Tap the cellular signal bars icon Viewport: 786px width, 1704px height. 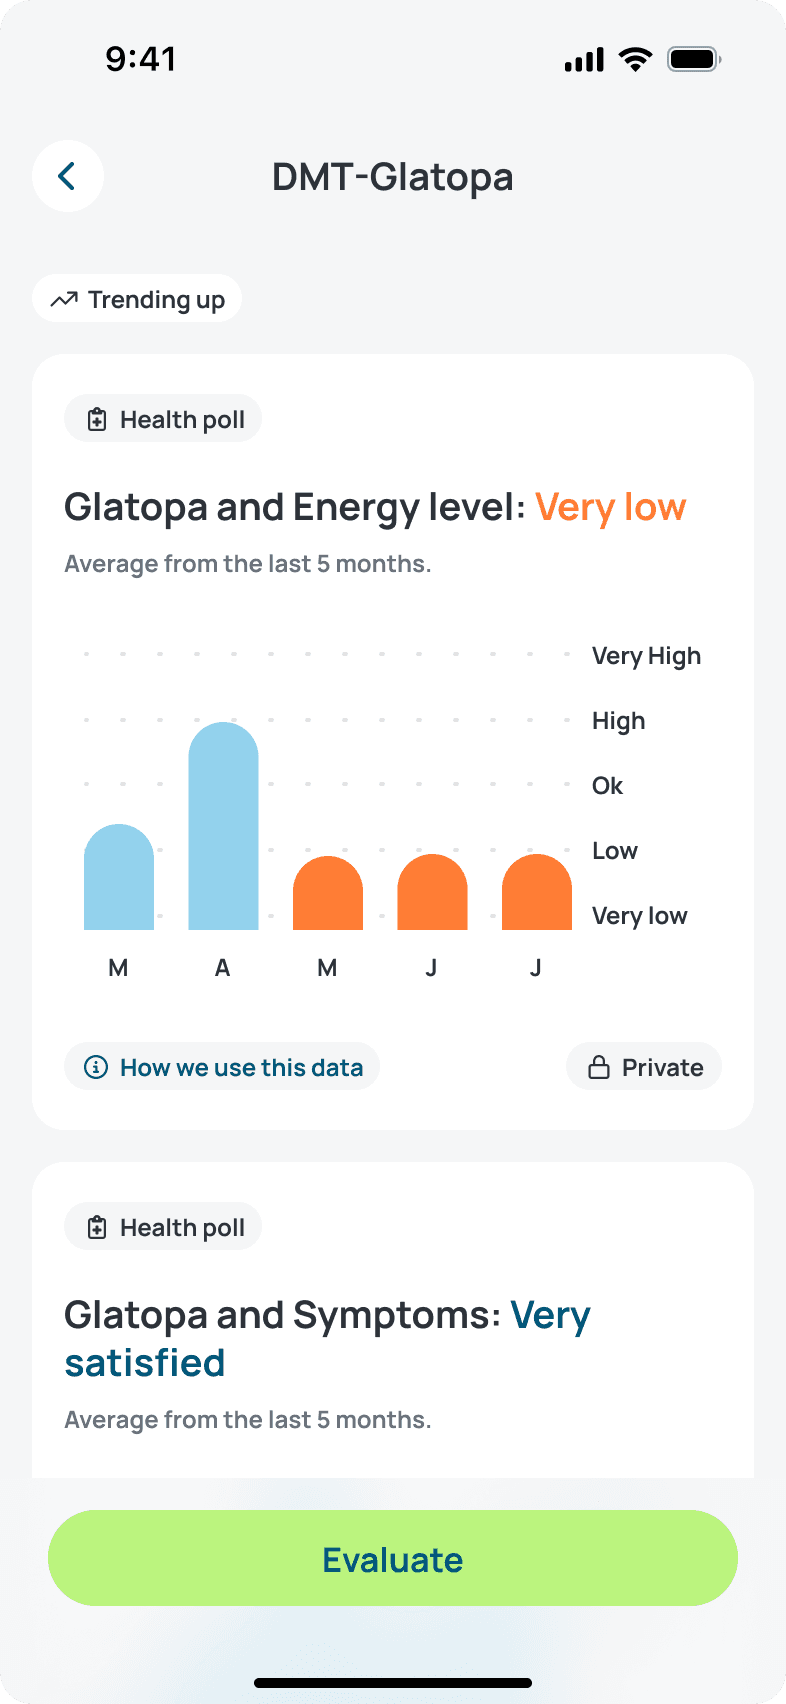pyautogui.click(x=584, y=60)
